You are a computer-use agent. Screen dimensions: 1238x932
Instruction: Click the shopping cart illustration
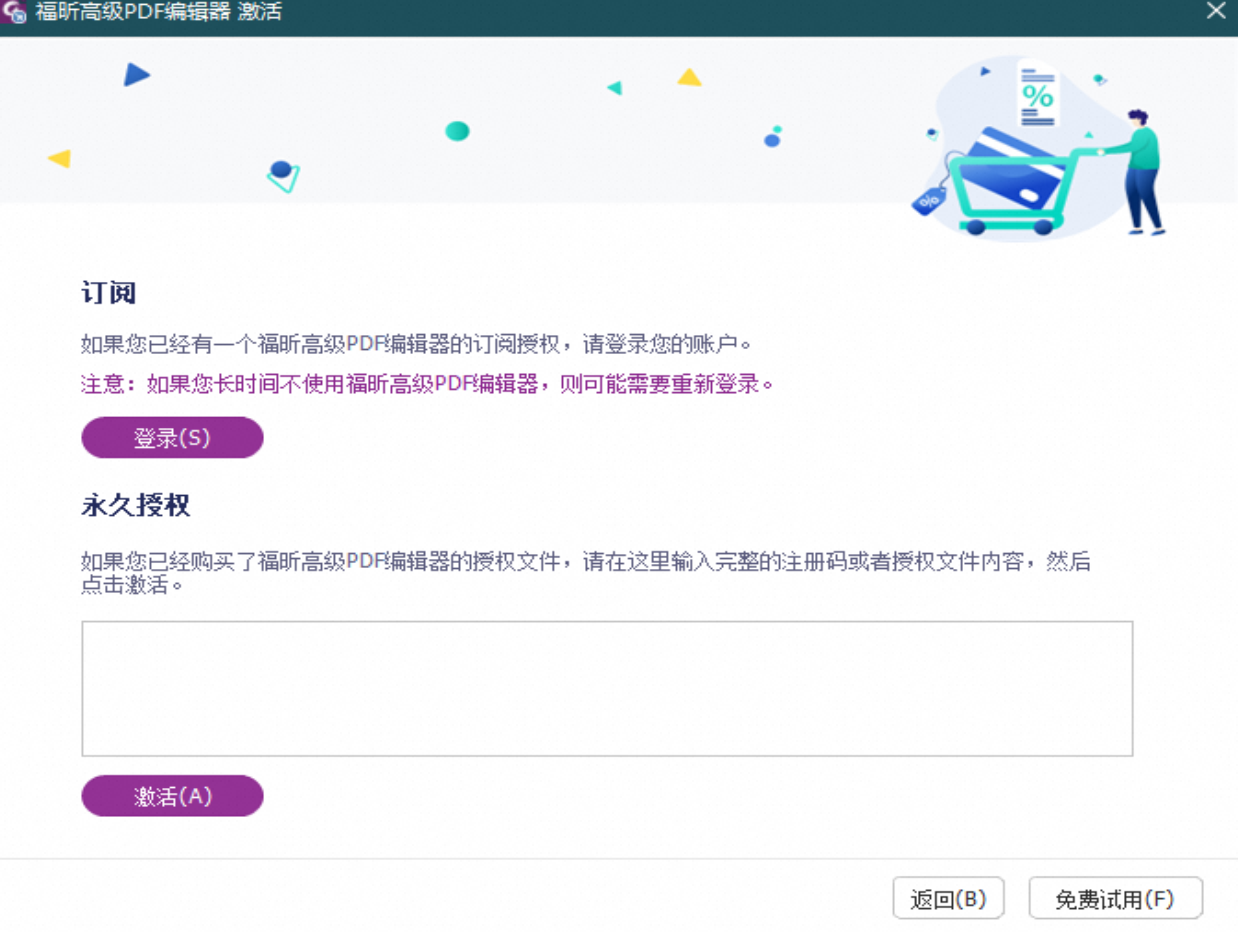click(x=1040, y=150)
